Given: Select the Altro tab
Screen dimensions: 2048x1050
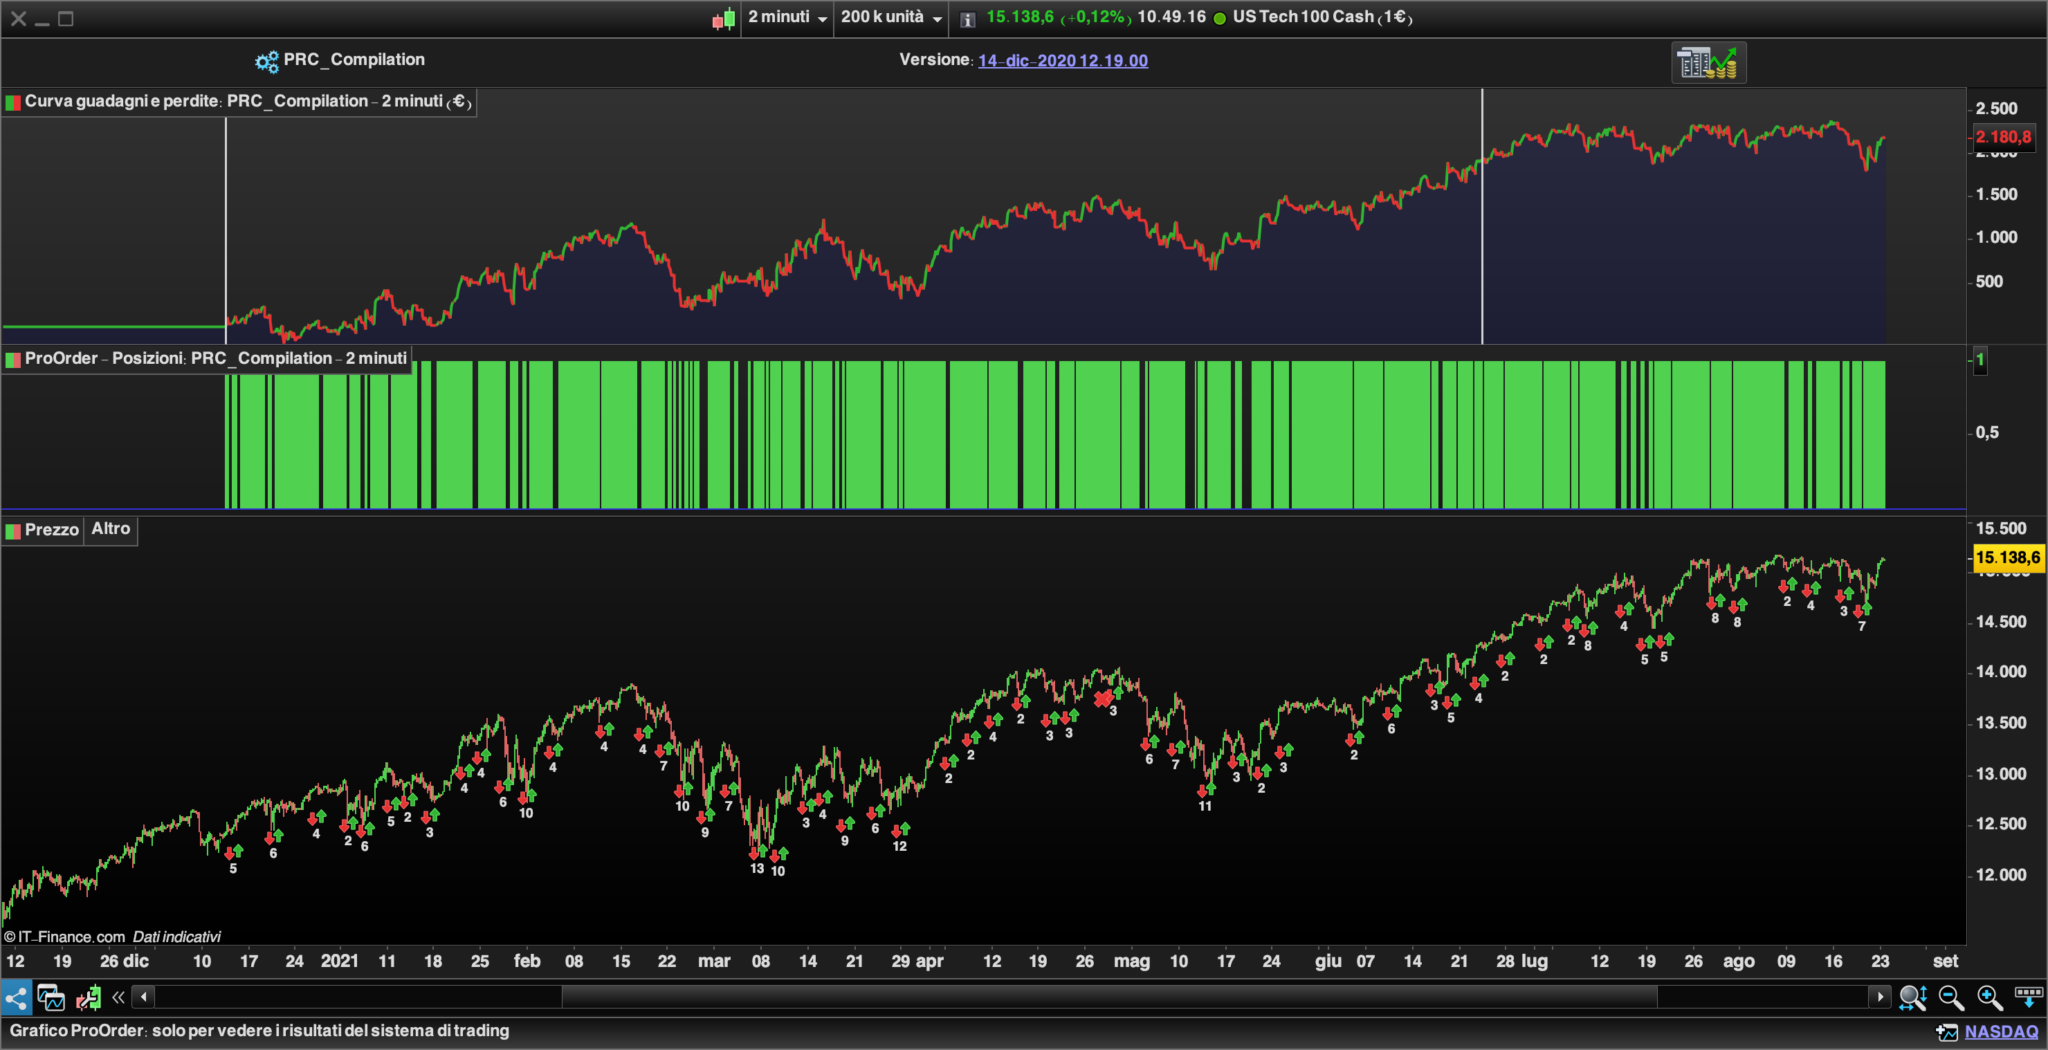Looking at the screenshot, I should (x=111, y=529).
